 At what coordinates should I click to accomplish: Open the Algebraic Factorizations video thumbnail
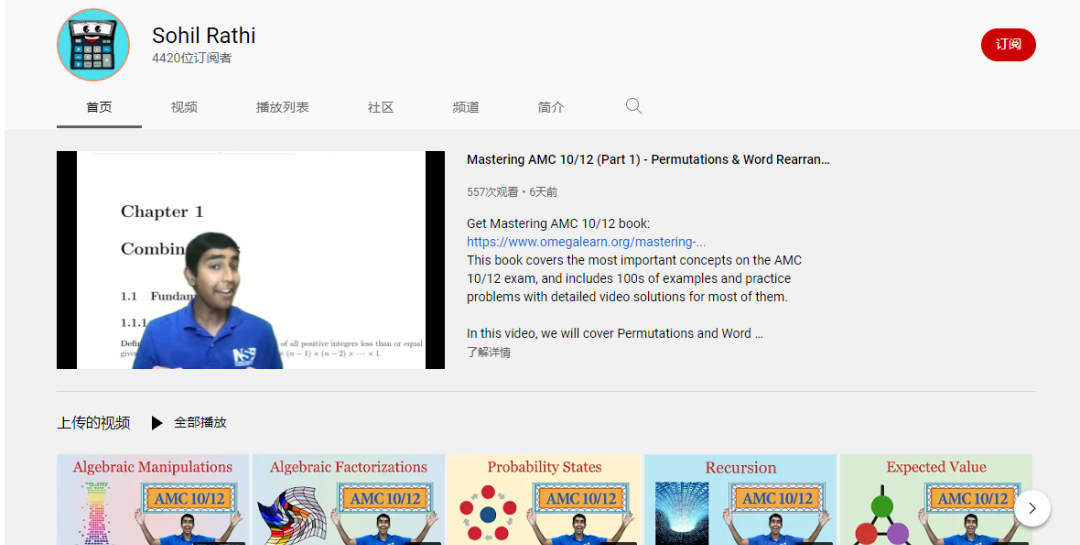349,500
